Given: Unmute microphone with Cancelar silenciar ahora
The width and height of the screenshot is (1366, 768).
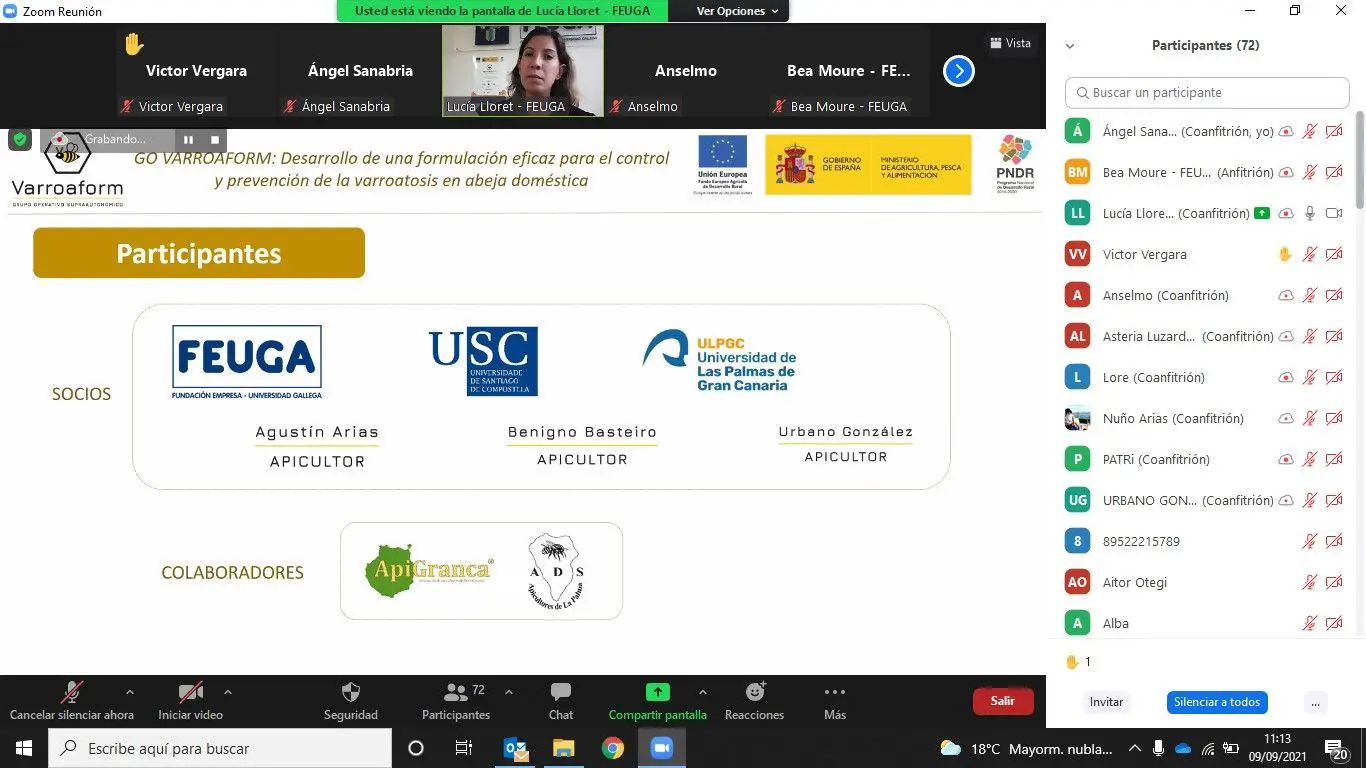Looking at the screenshot, I should click(x=71, y=693).
